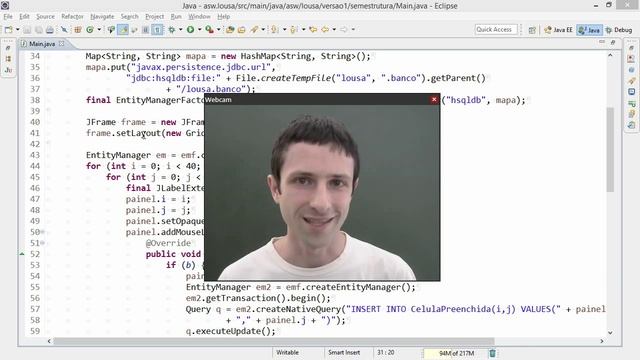Click the Forward navigation arrow icon
The height and width of the screenshot is (360, 640).
pyautogui.click(x=344, y=30)
